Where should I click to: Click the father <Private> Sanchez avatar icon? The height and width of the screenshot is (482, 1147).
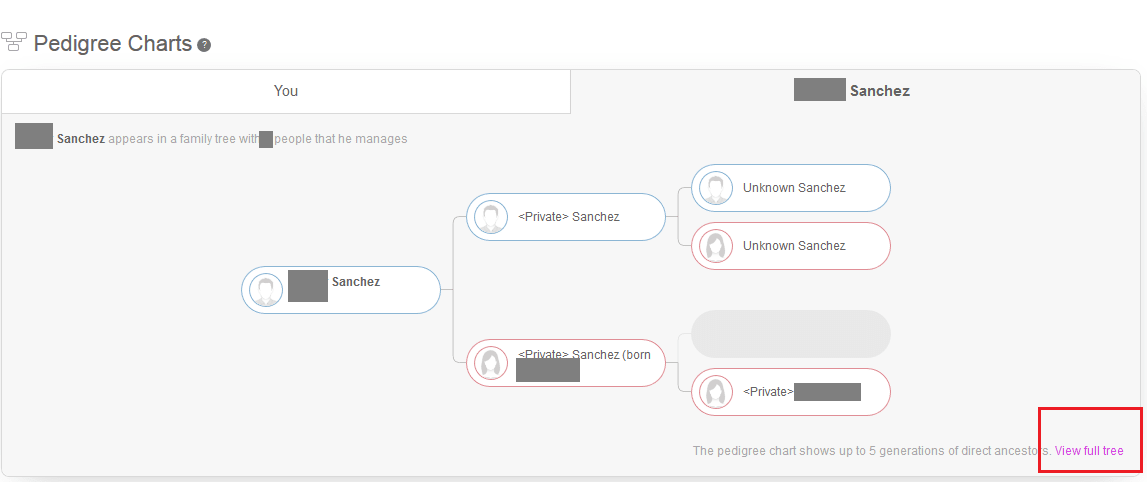click(x=491, y=217)
